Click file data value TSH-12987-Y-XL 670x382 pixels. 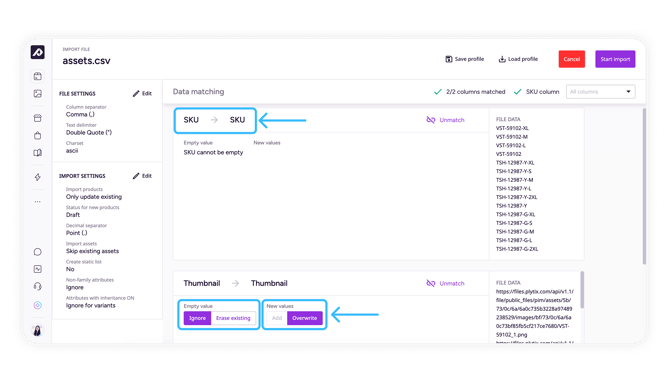(x=515, y=163)
